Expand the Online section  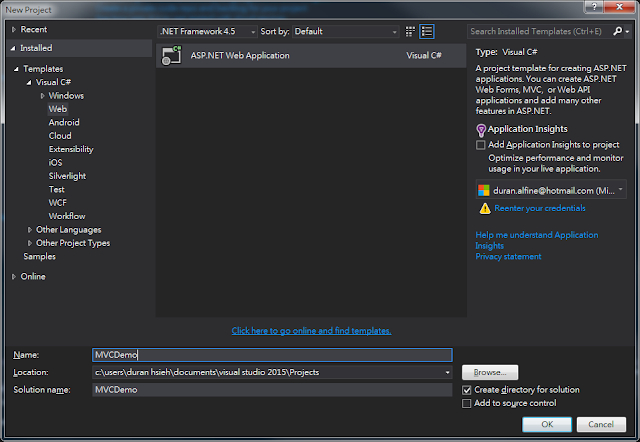[13, 277]
